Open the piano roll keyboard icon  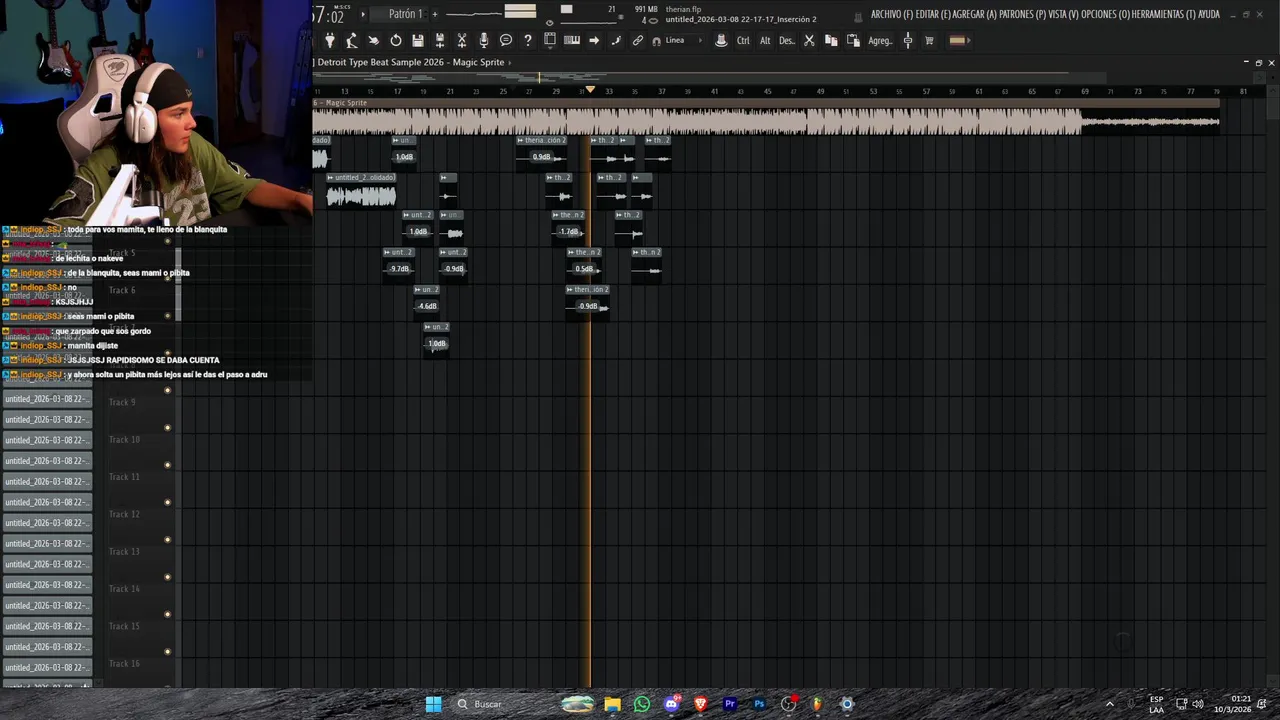572,40
